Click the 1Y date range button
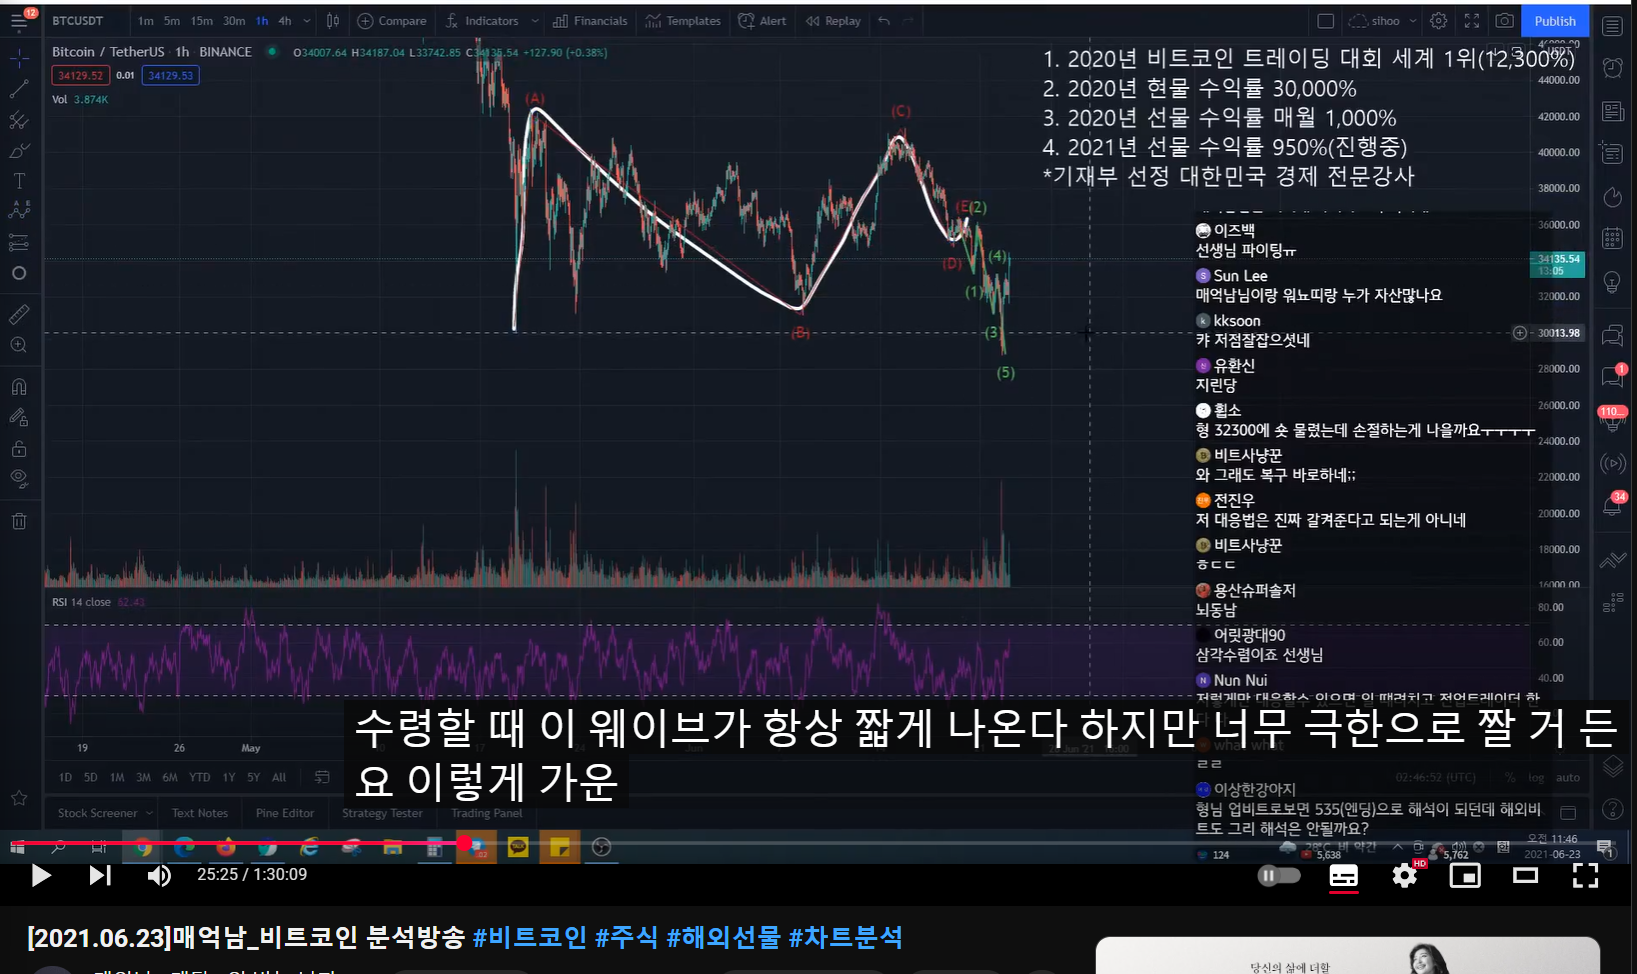This screenshot has width=1637, height=974. tap(229, 777)
